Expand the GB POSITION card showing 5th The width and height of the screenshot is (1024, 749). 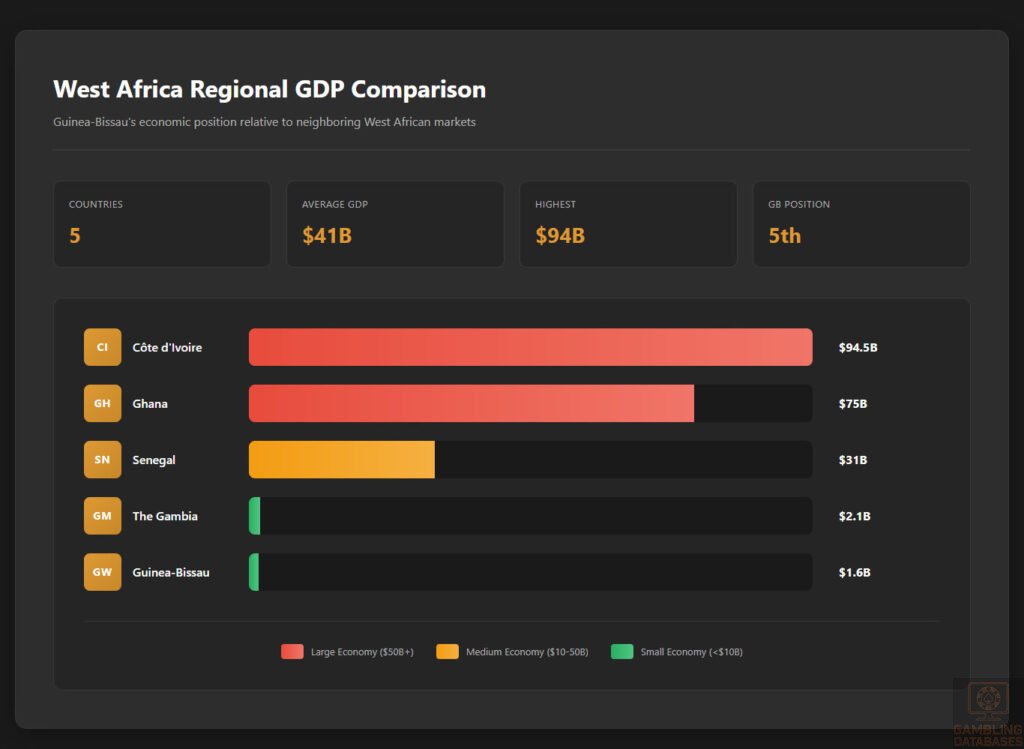[x=861, y=223]
